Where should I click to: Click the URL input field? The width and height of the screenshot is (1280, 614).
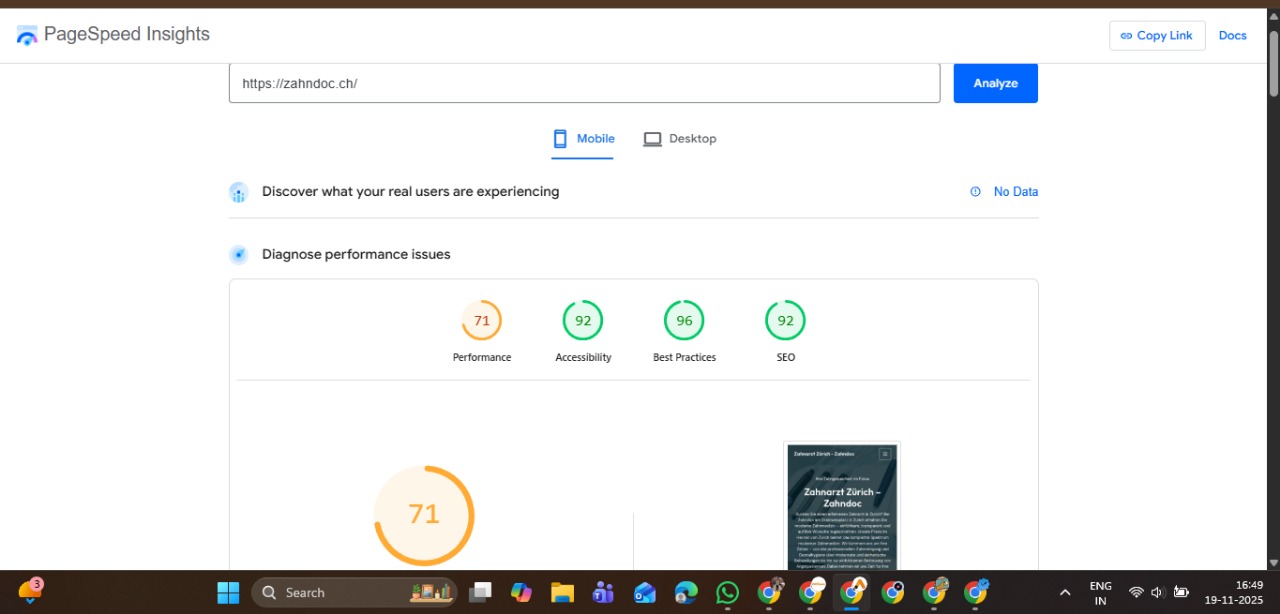click(584, 83)
